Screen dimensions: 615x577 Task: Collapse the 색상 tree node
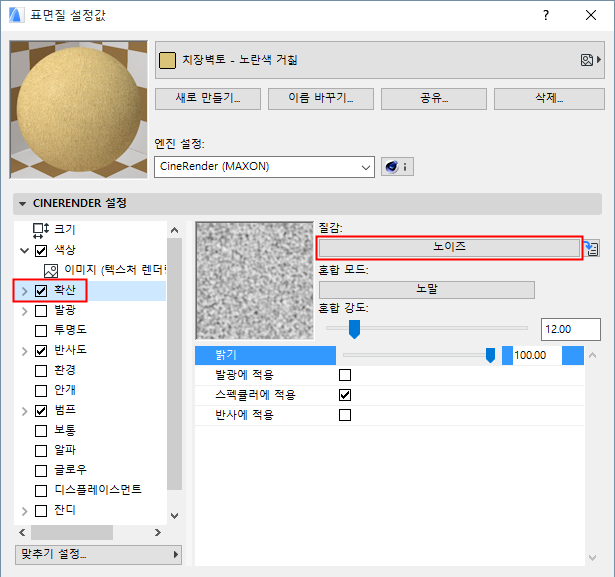pos(25,251)
